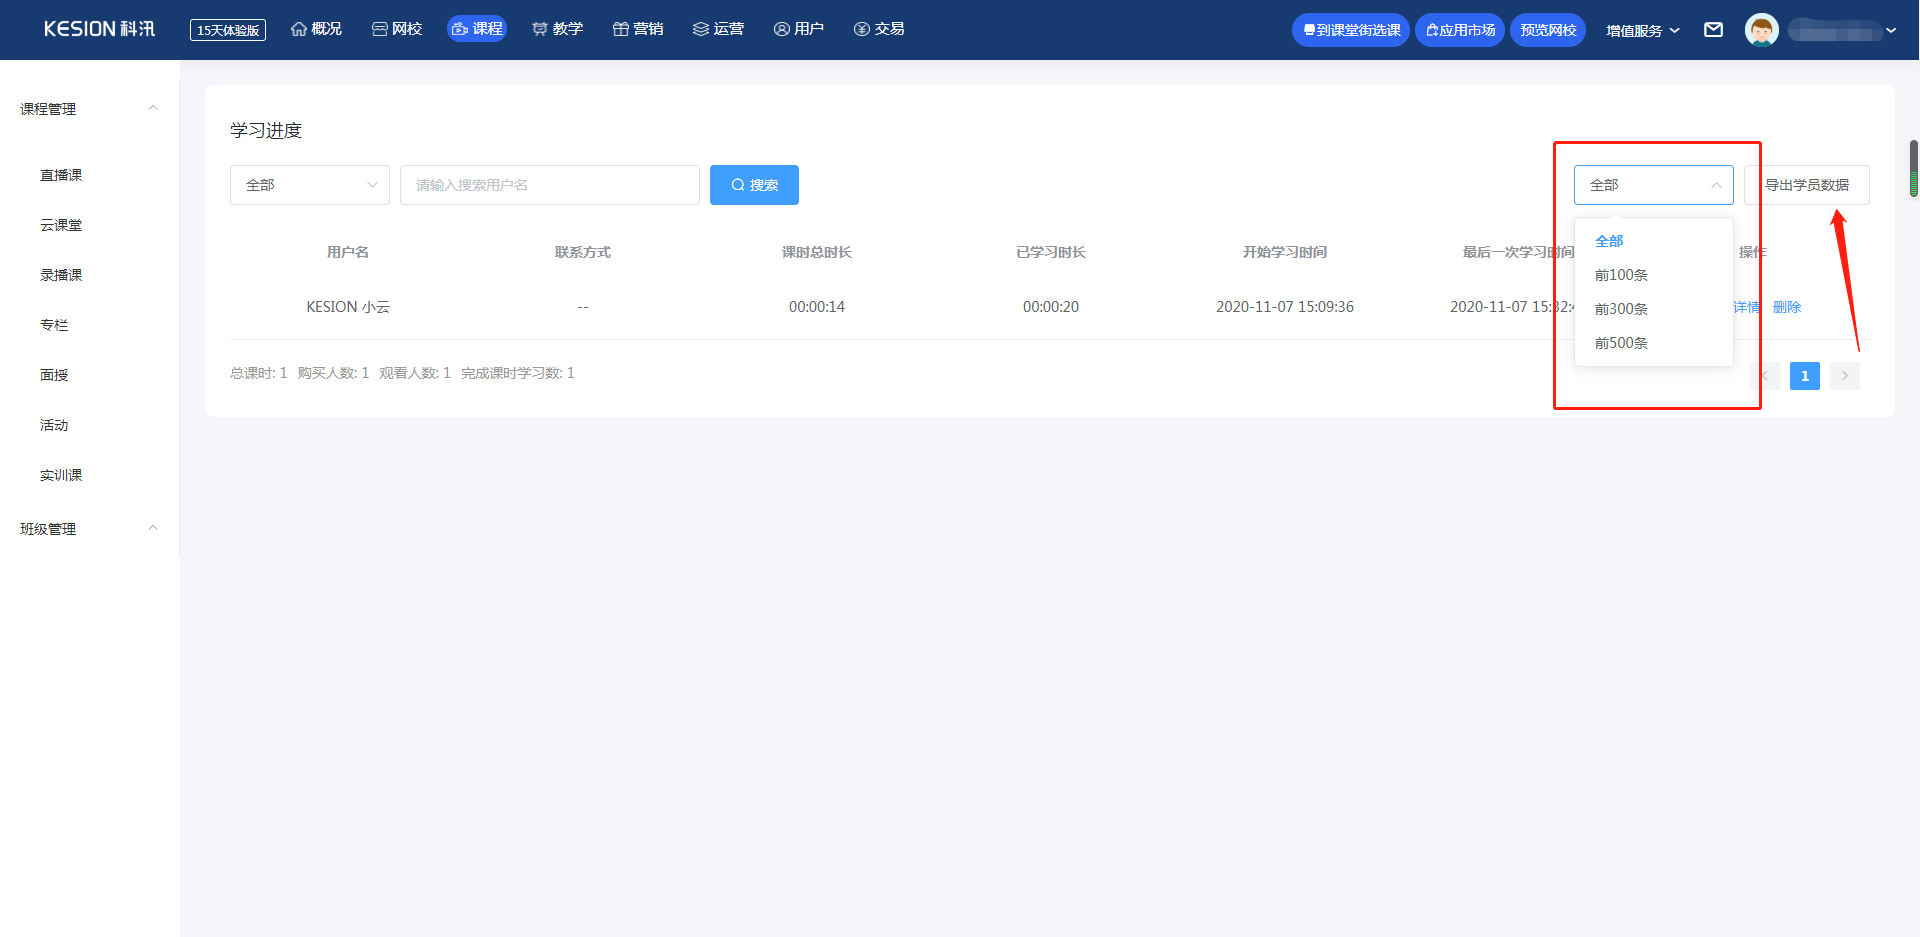1920x937 pixels.
Task: Click the blue 搜索 button
Action: coord(754,185)
